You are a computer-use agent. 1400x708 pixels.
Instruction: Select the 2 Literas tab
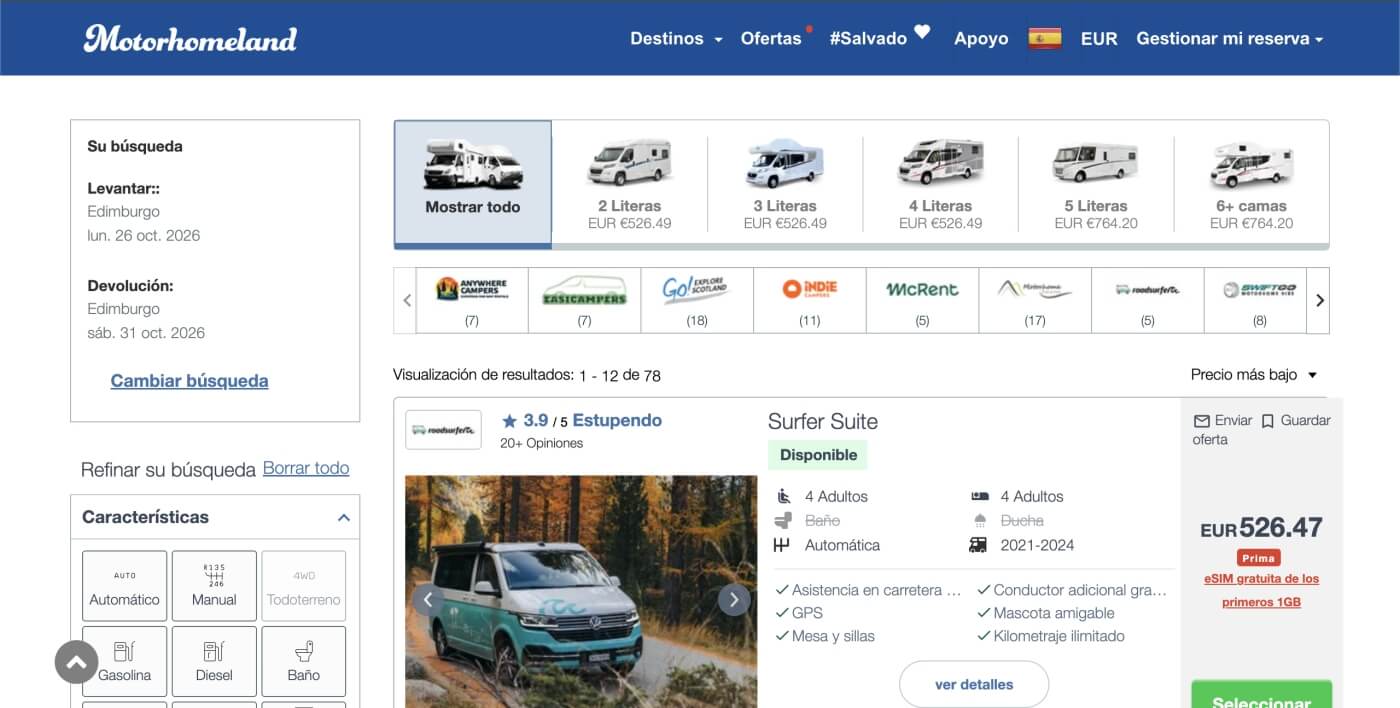629,183
